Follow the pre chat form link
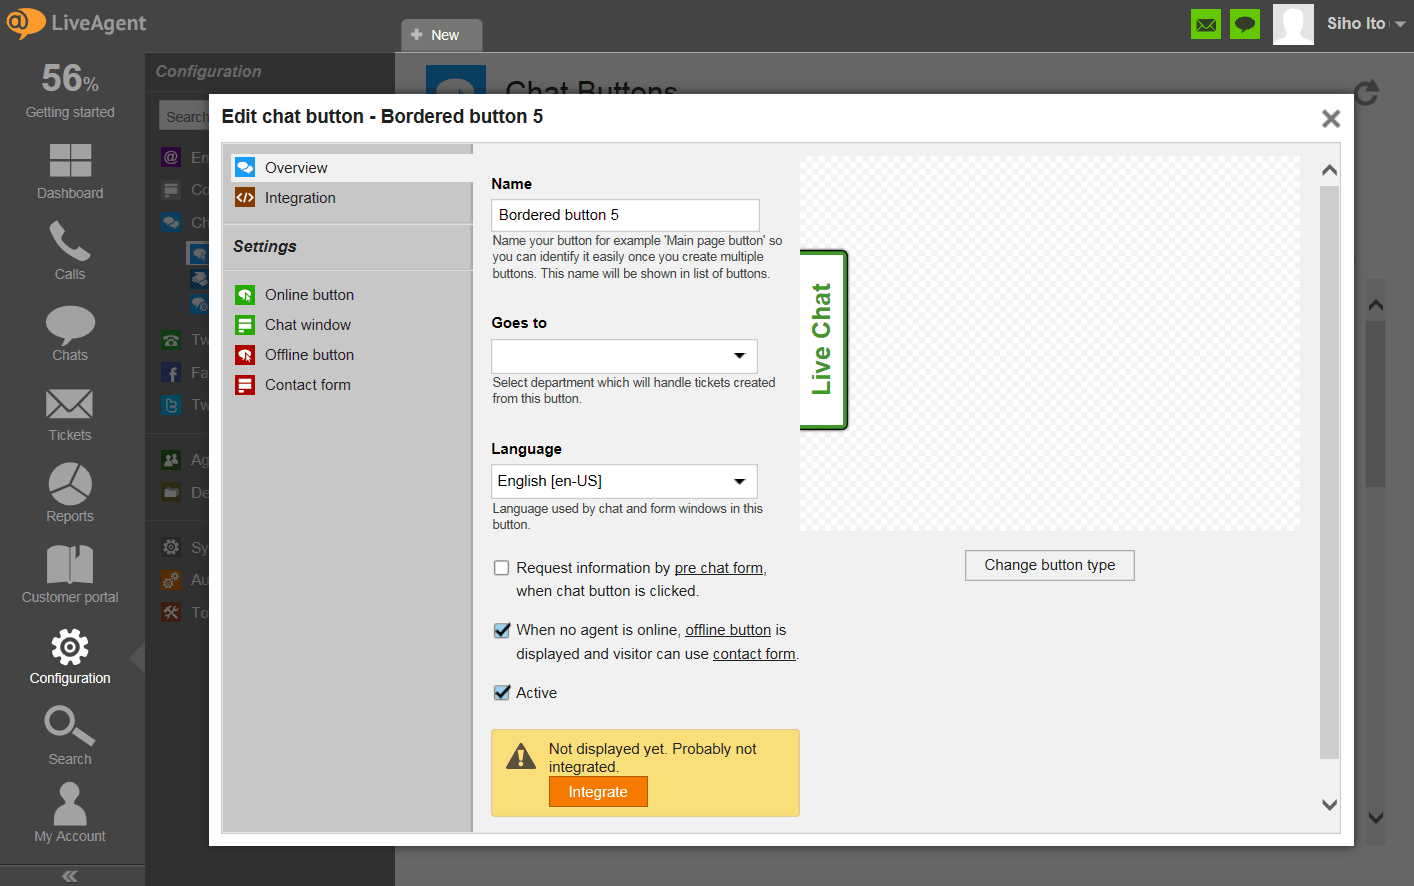Image resolution: width=1414 pixels, height=886 pixels. tap(719, 568)
